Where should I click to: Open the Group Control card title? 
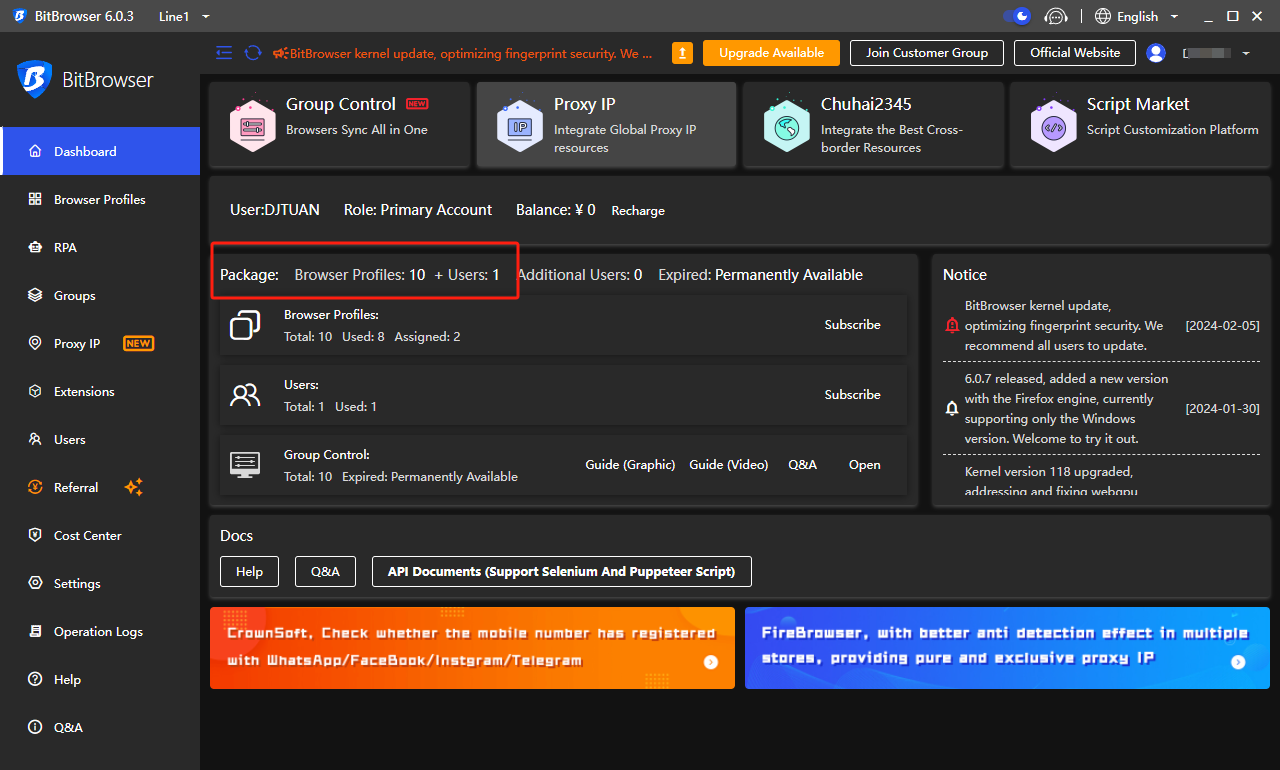coord(341,104)
